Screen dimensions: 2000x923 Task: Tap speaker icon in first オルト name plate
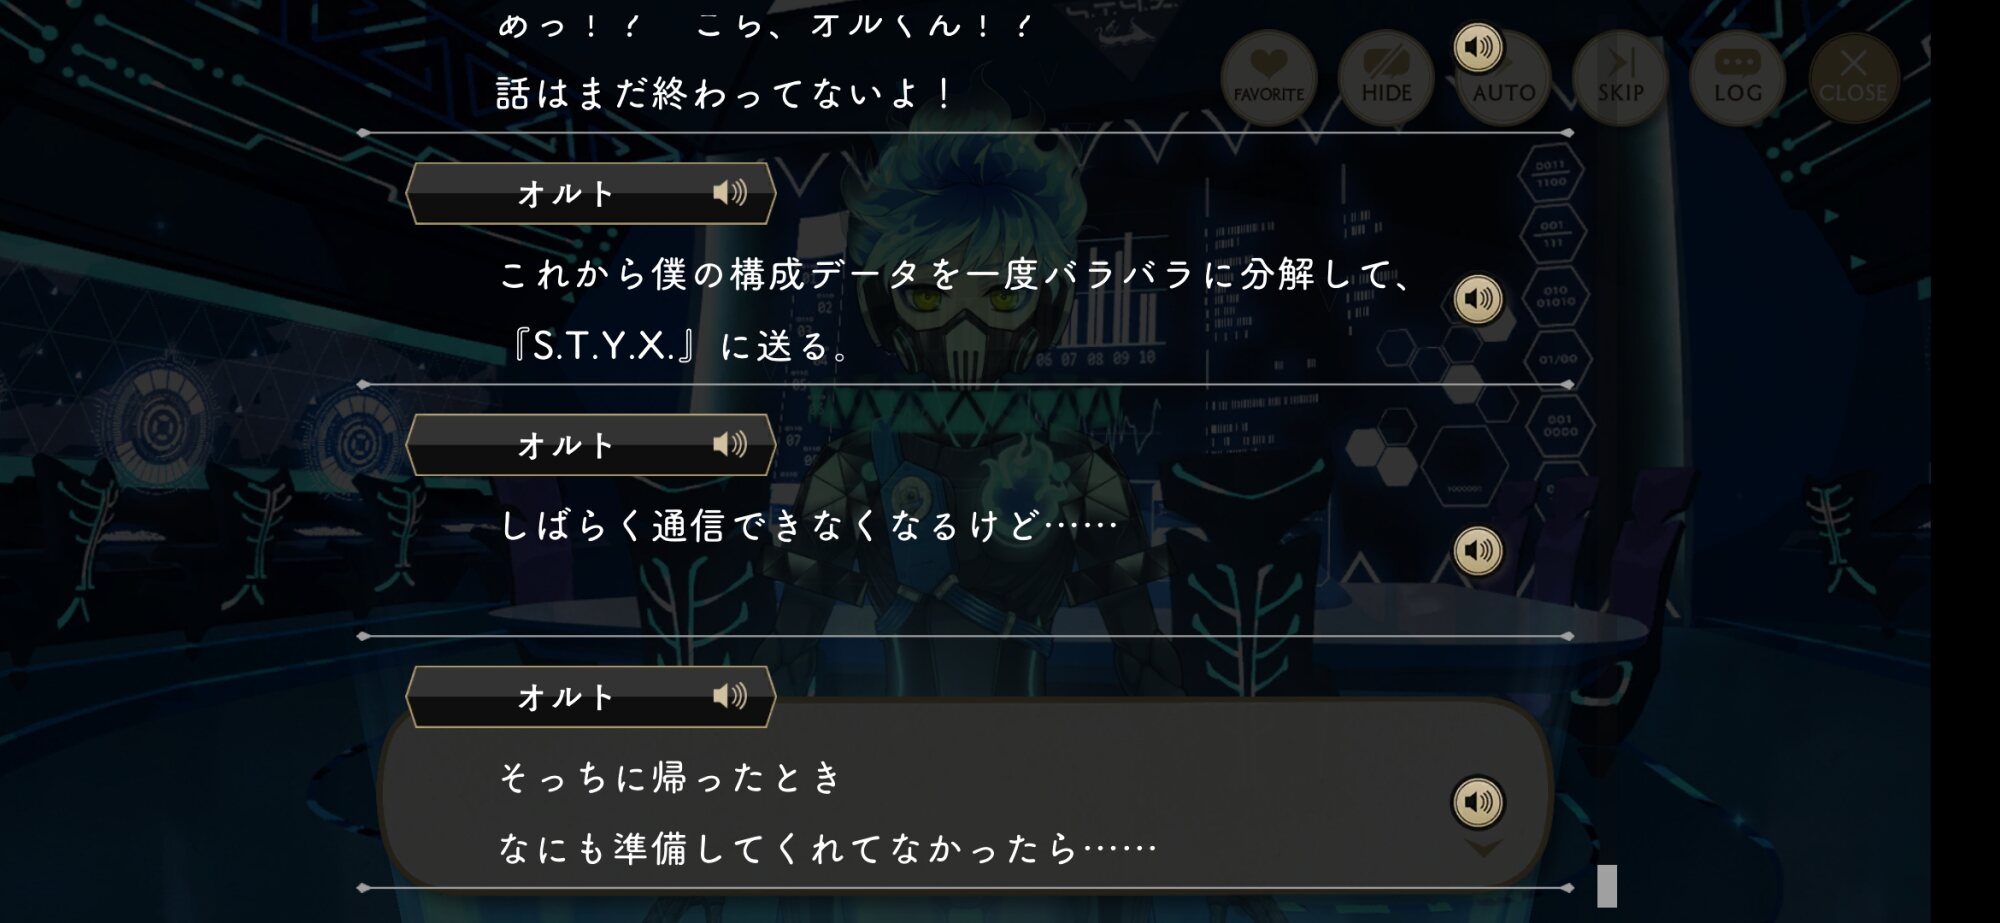click(x=730, y=192)
